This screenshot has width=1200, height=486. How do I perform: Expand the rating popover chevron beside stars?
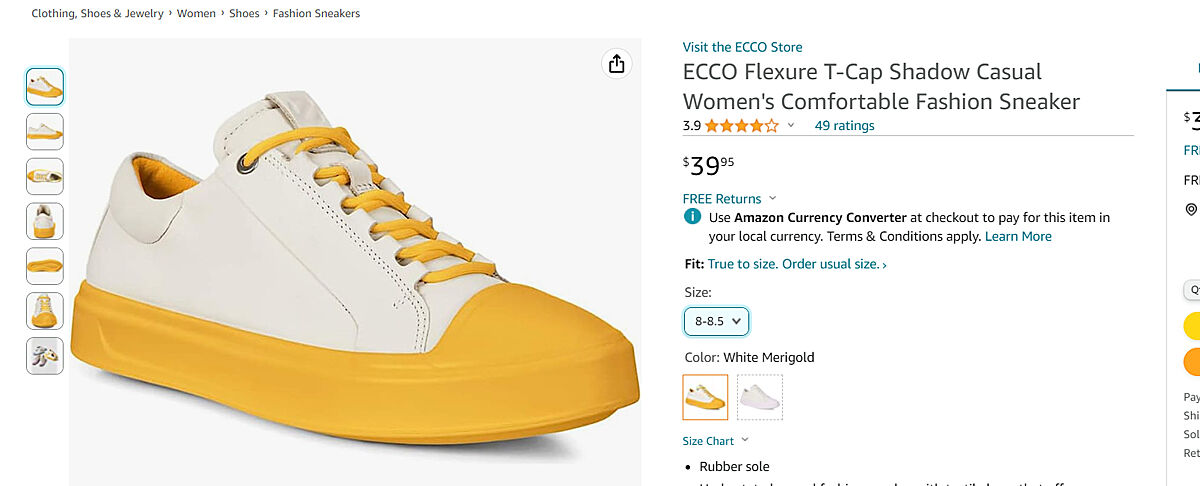coord(791,126)
